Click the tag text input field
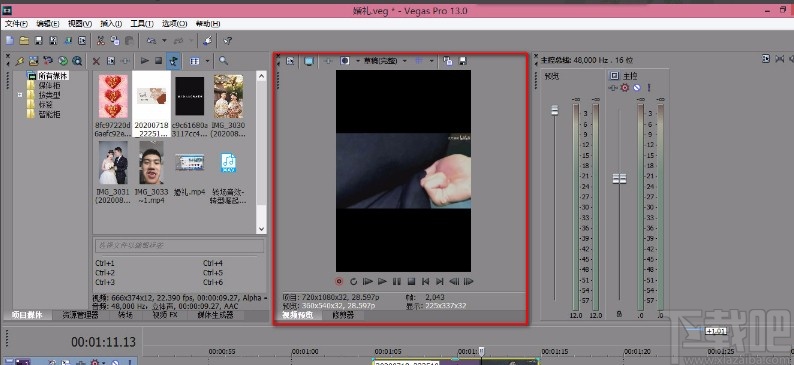794x365 pixels. click(179, 246)
